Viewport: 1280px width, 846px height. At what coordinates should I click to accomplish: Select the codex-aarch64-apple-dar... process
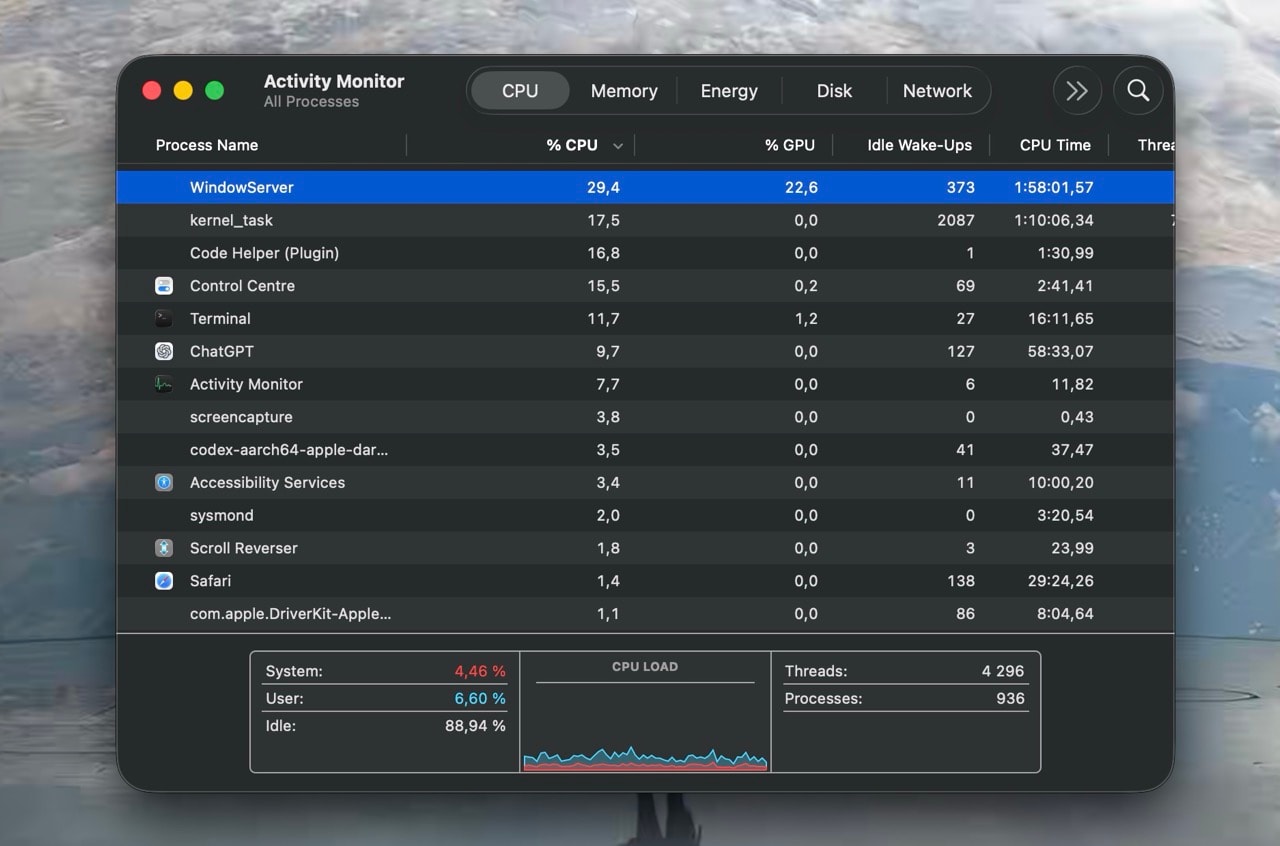click(289, 450)
